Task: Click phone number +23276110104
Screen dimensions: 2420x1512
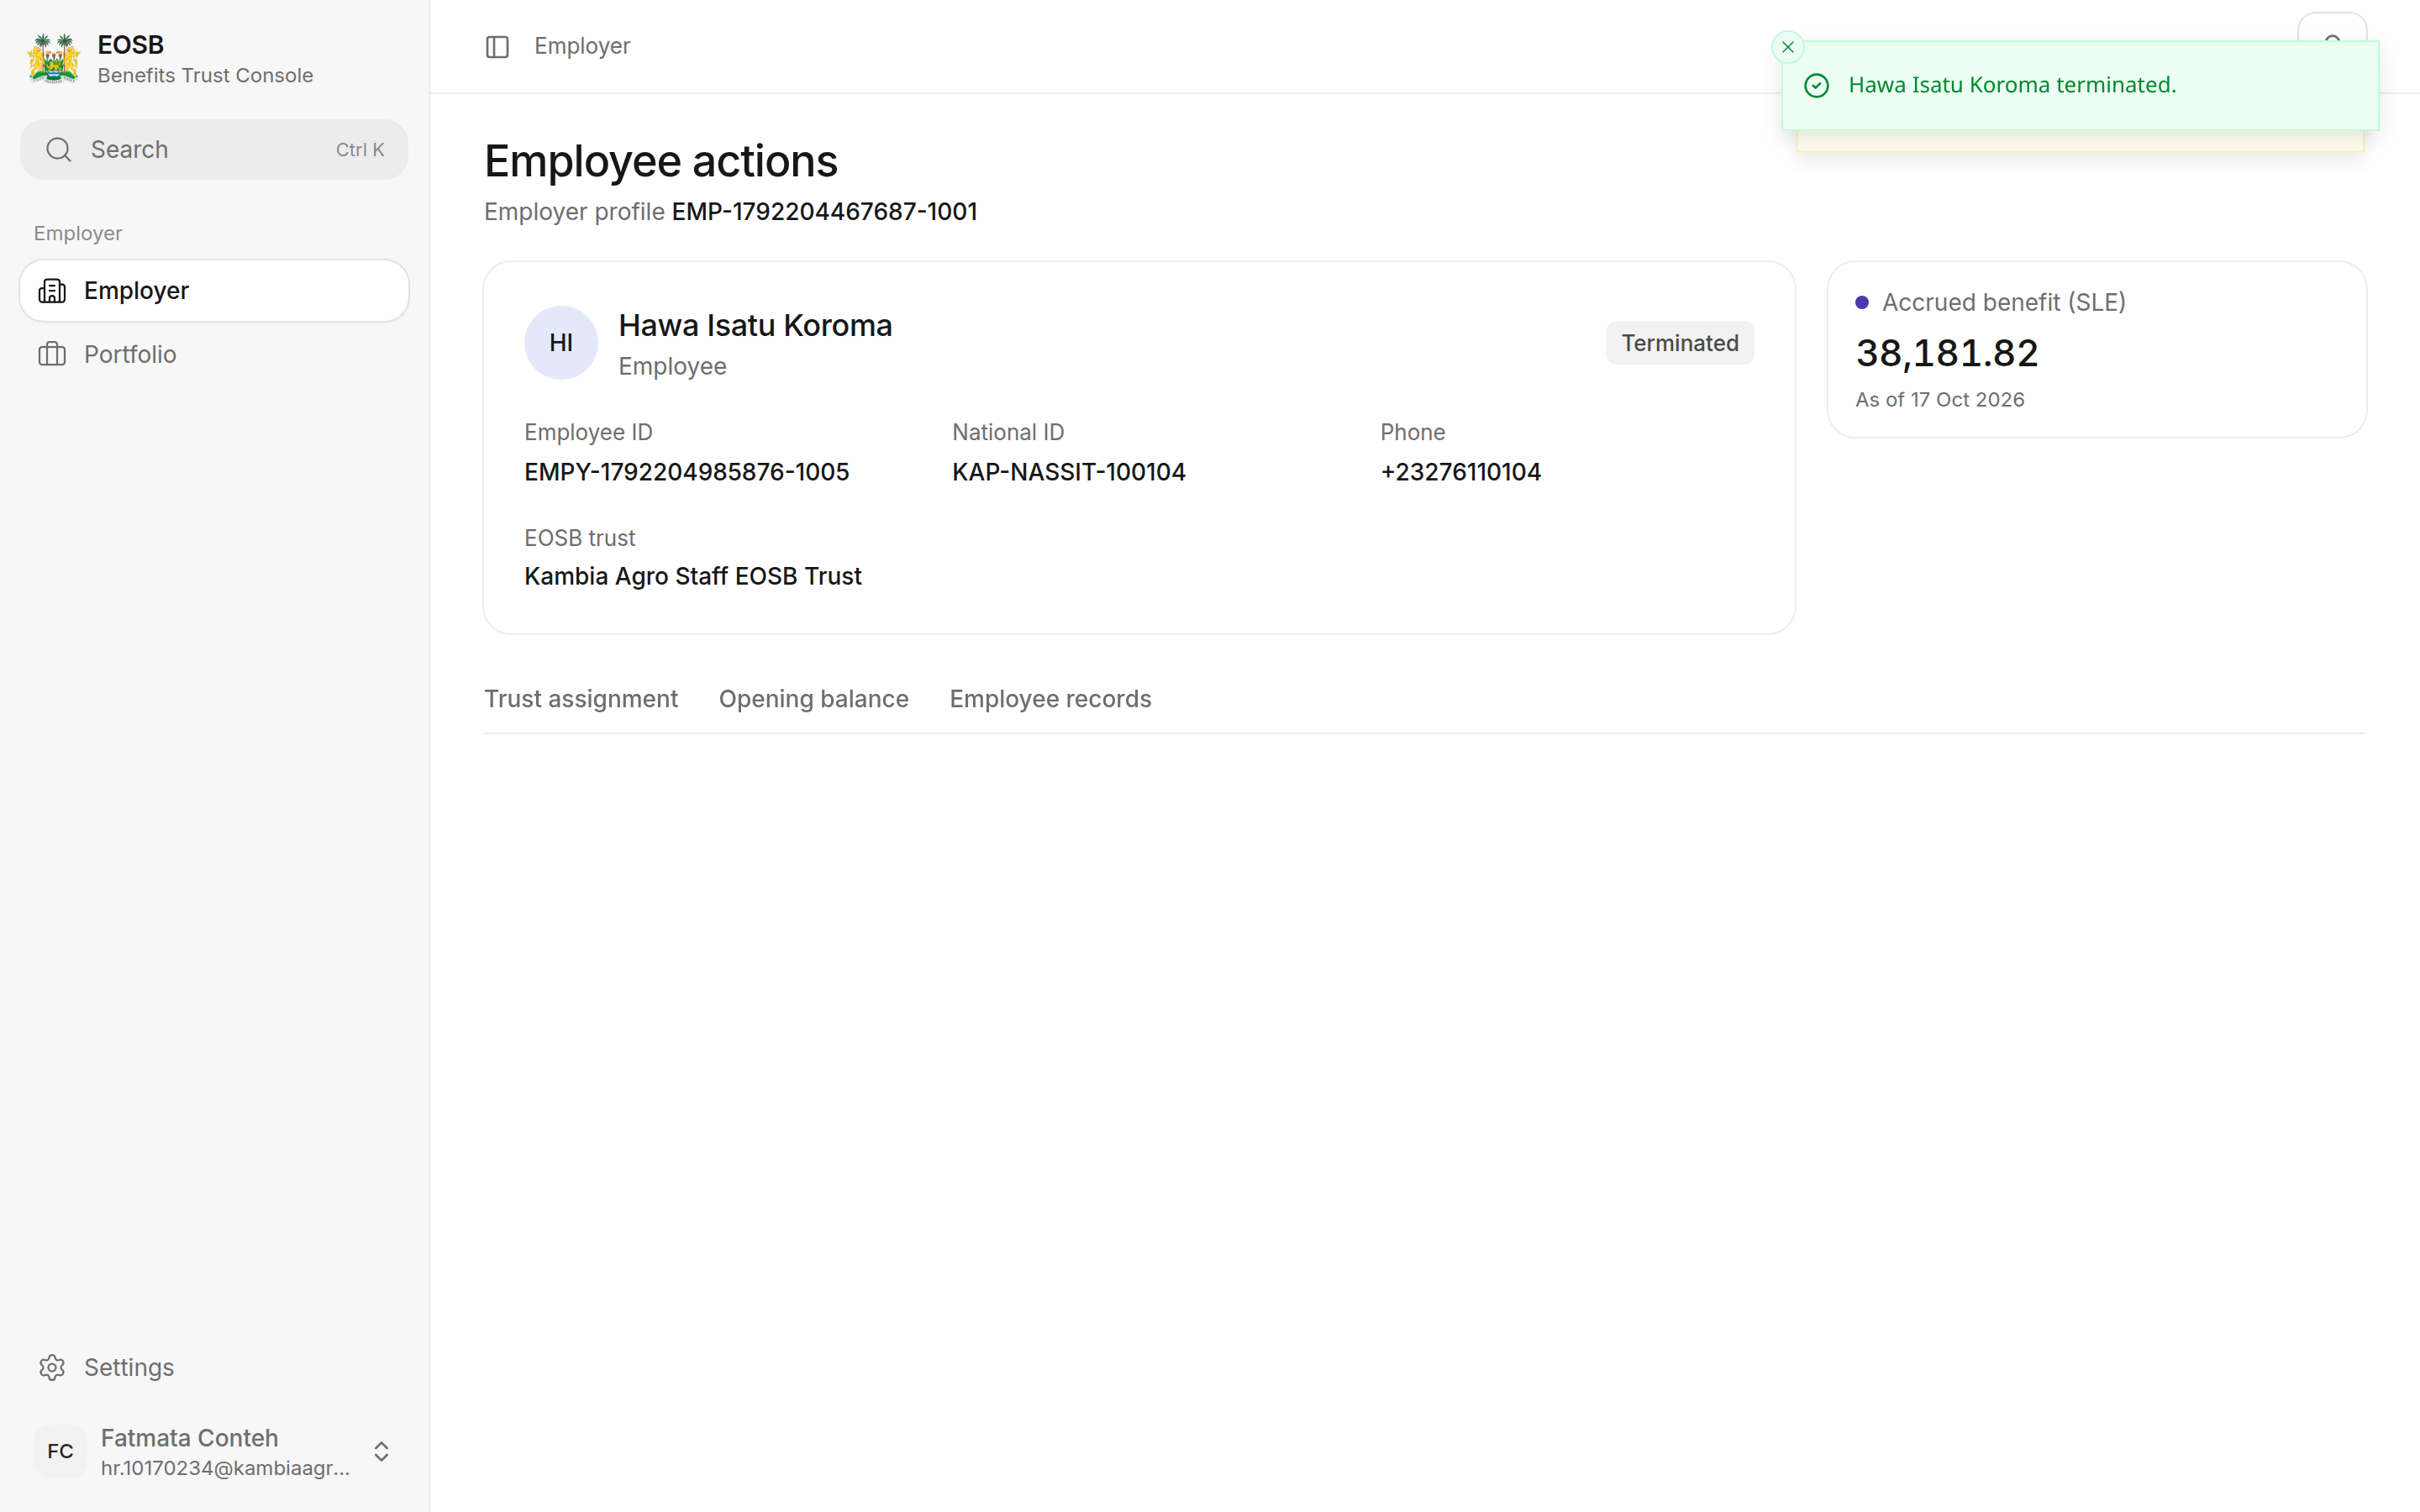Action: coord(1460,472)
